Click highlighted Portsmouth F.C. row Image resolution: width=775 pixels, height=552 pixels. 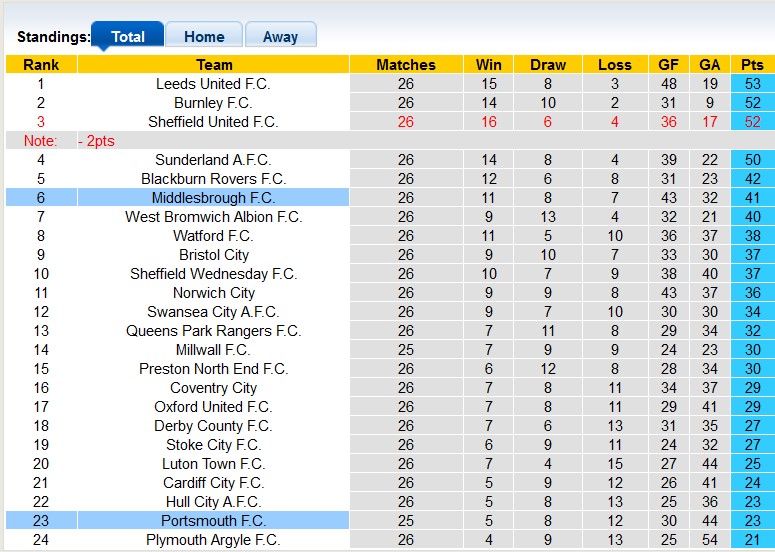pos(213,521)
